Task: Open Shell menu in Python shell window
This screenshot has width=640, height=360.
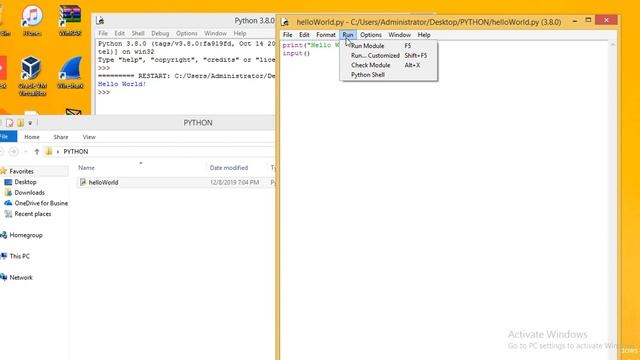Action: pos(138,33)
